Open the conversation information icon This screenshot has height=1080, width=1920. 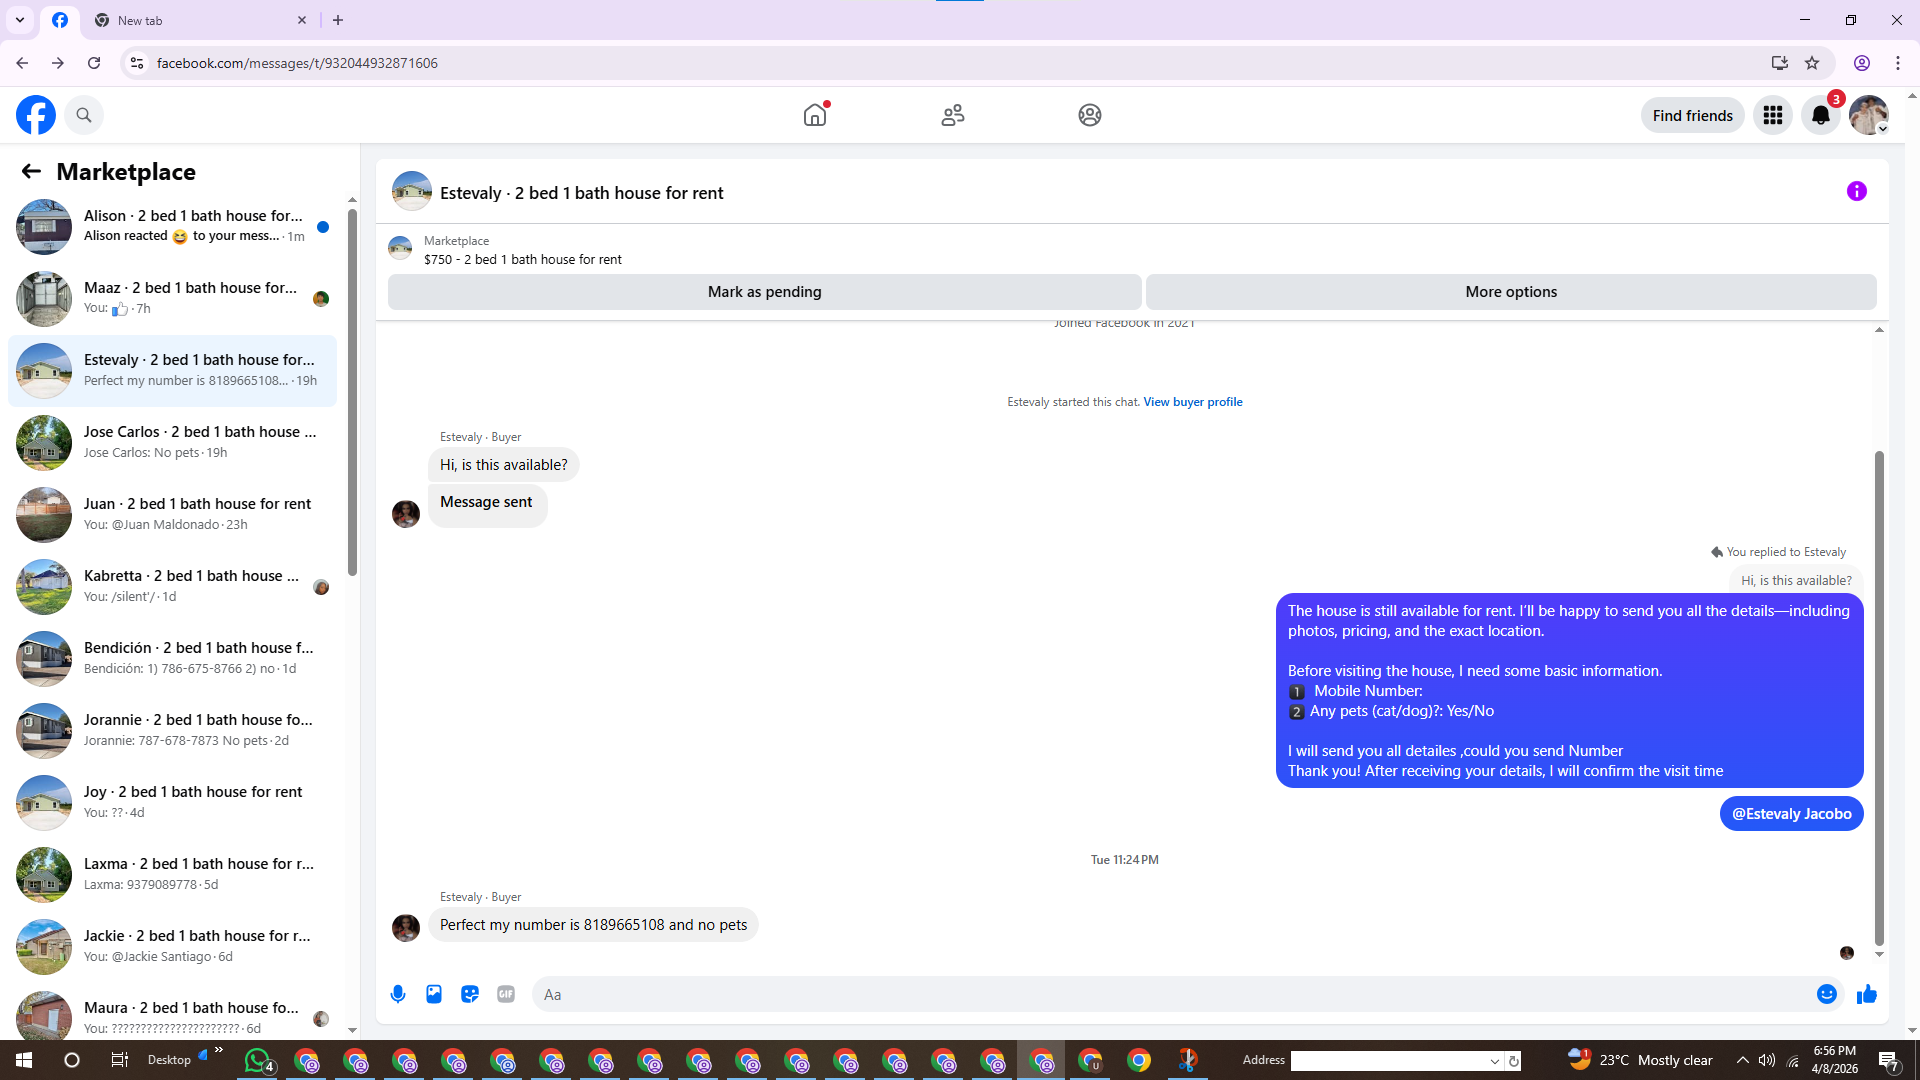pyautogui.click(x=1856, y=191)
